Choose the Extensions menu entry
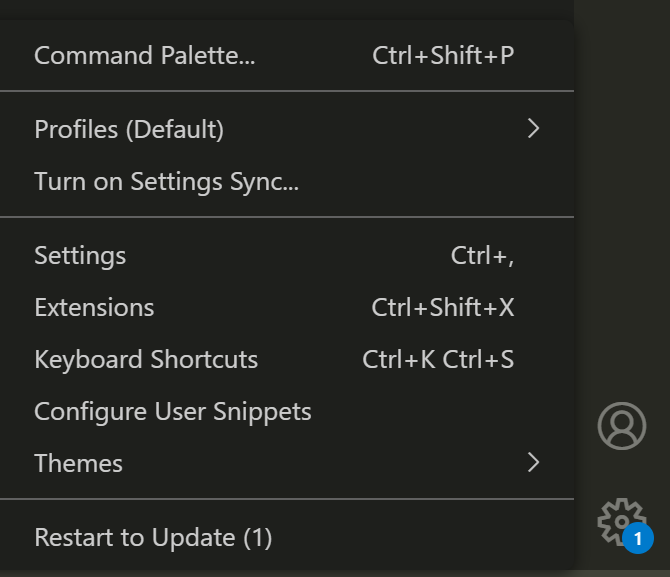The image size is (670, 577). (94, 307)
